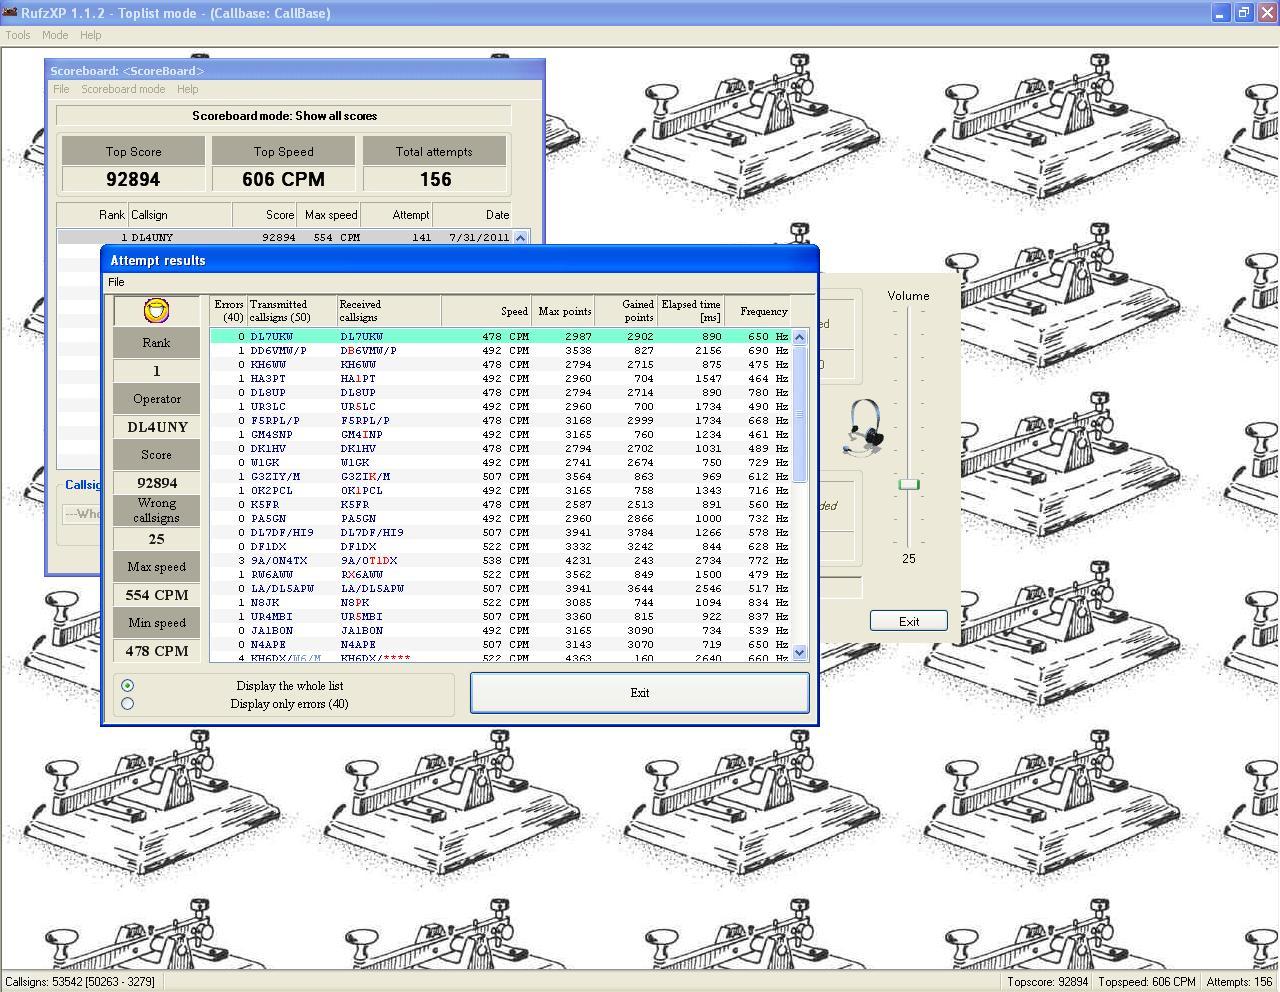Select the N8JK result row
Viewport: 1280px width, 992px height.
[x=501, y=603]
